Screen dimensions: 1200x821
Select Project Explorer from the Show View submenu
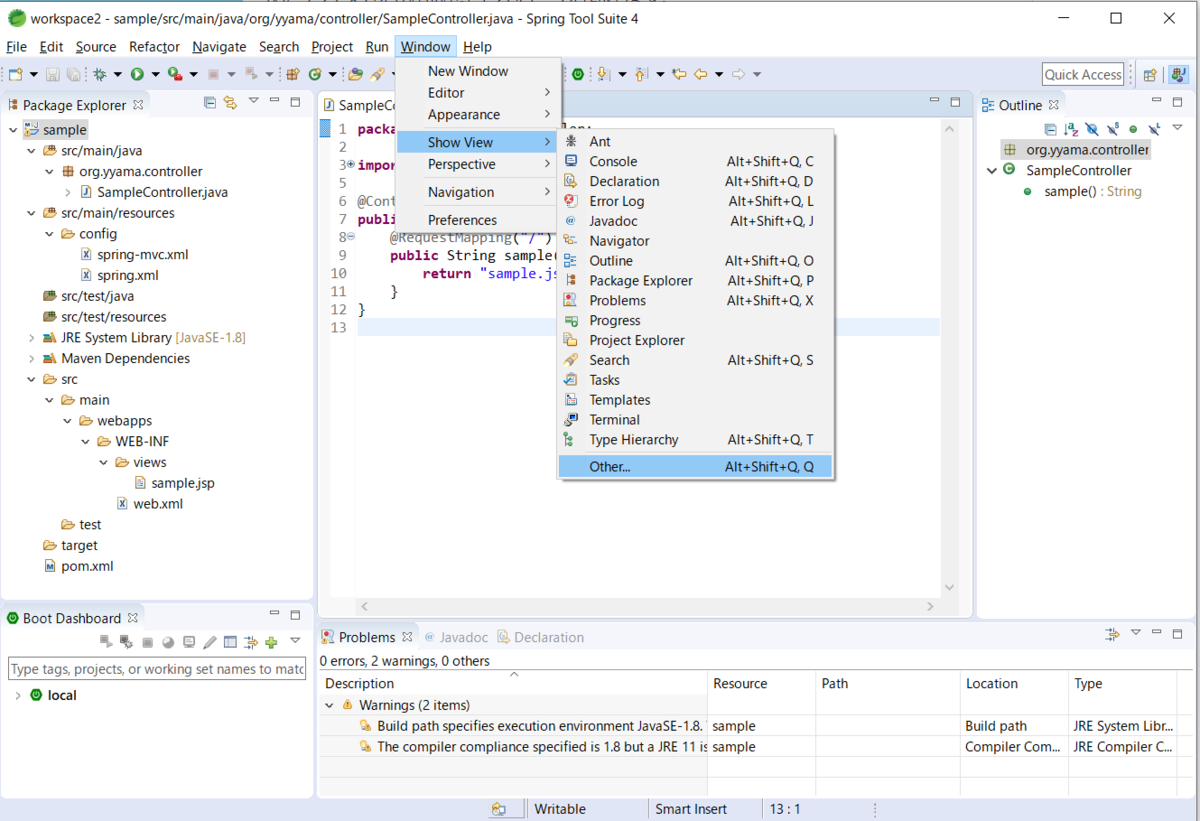694,340
